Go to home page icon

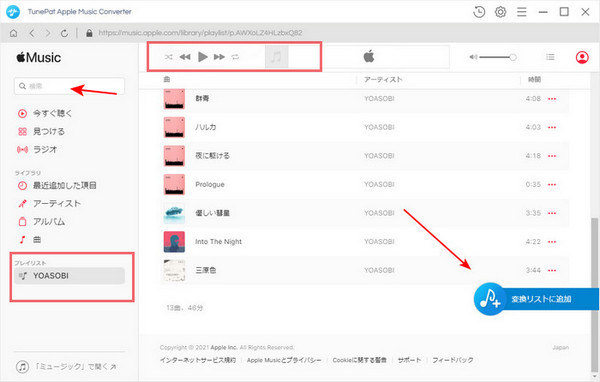coord(13,33)
